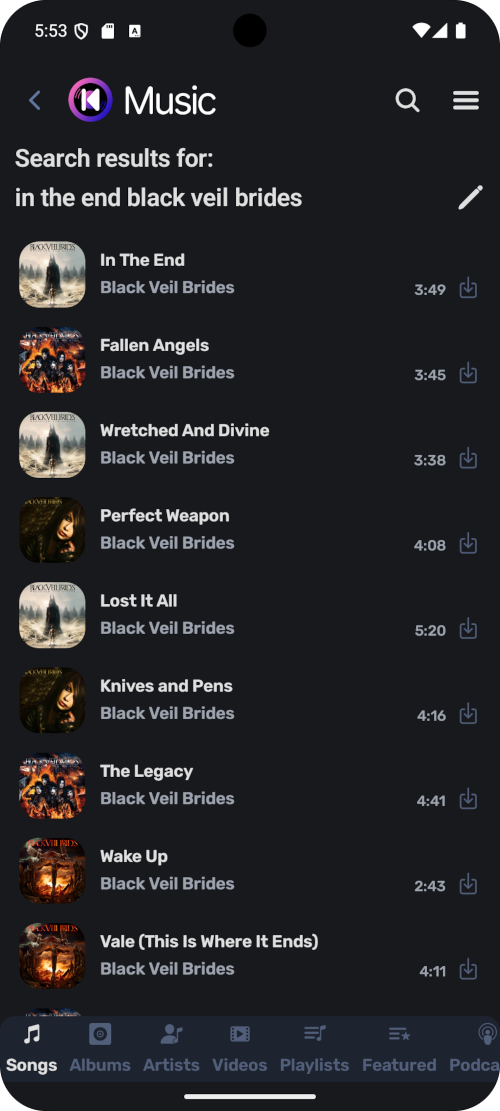
Task: Open the Videos tab
Action: [x=240, y=1049]
